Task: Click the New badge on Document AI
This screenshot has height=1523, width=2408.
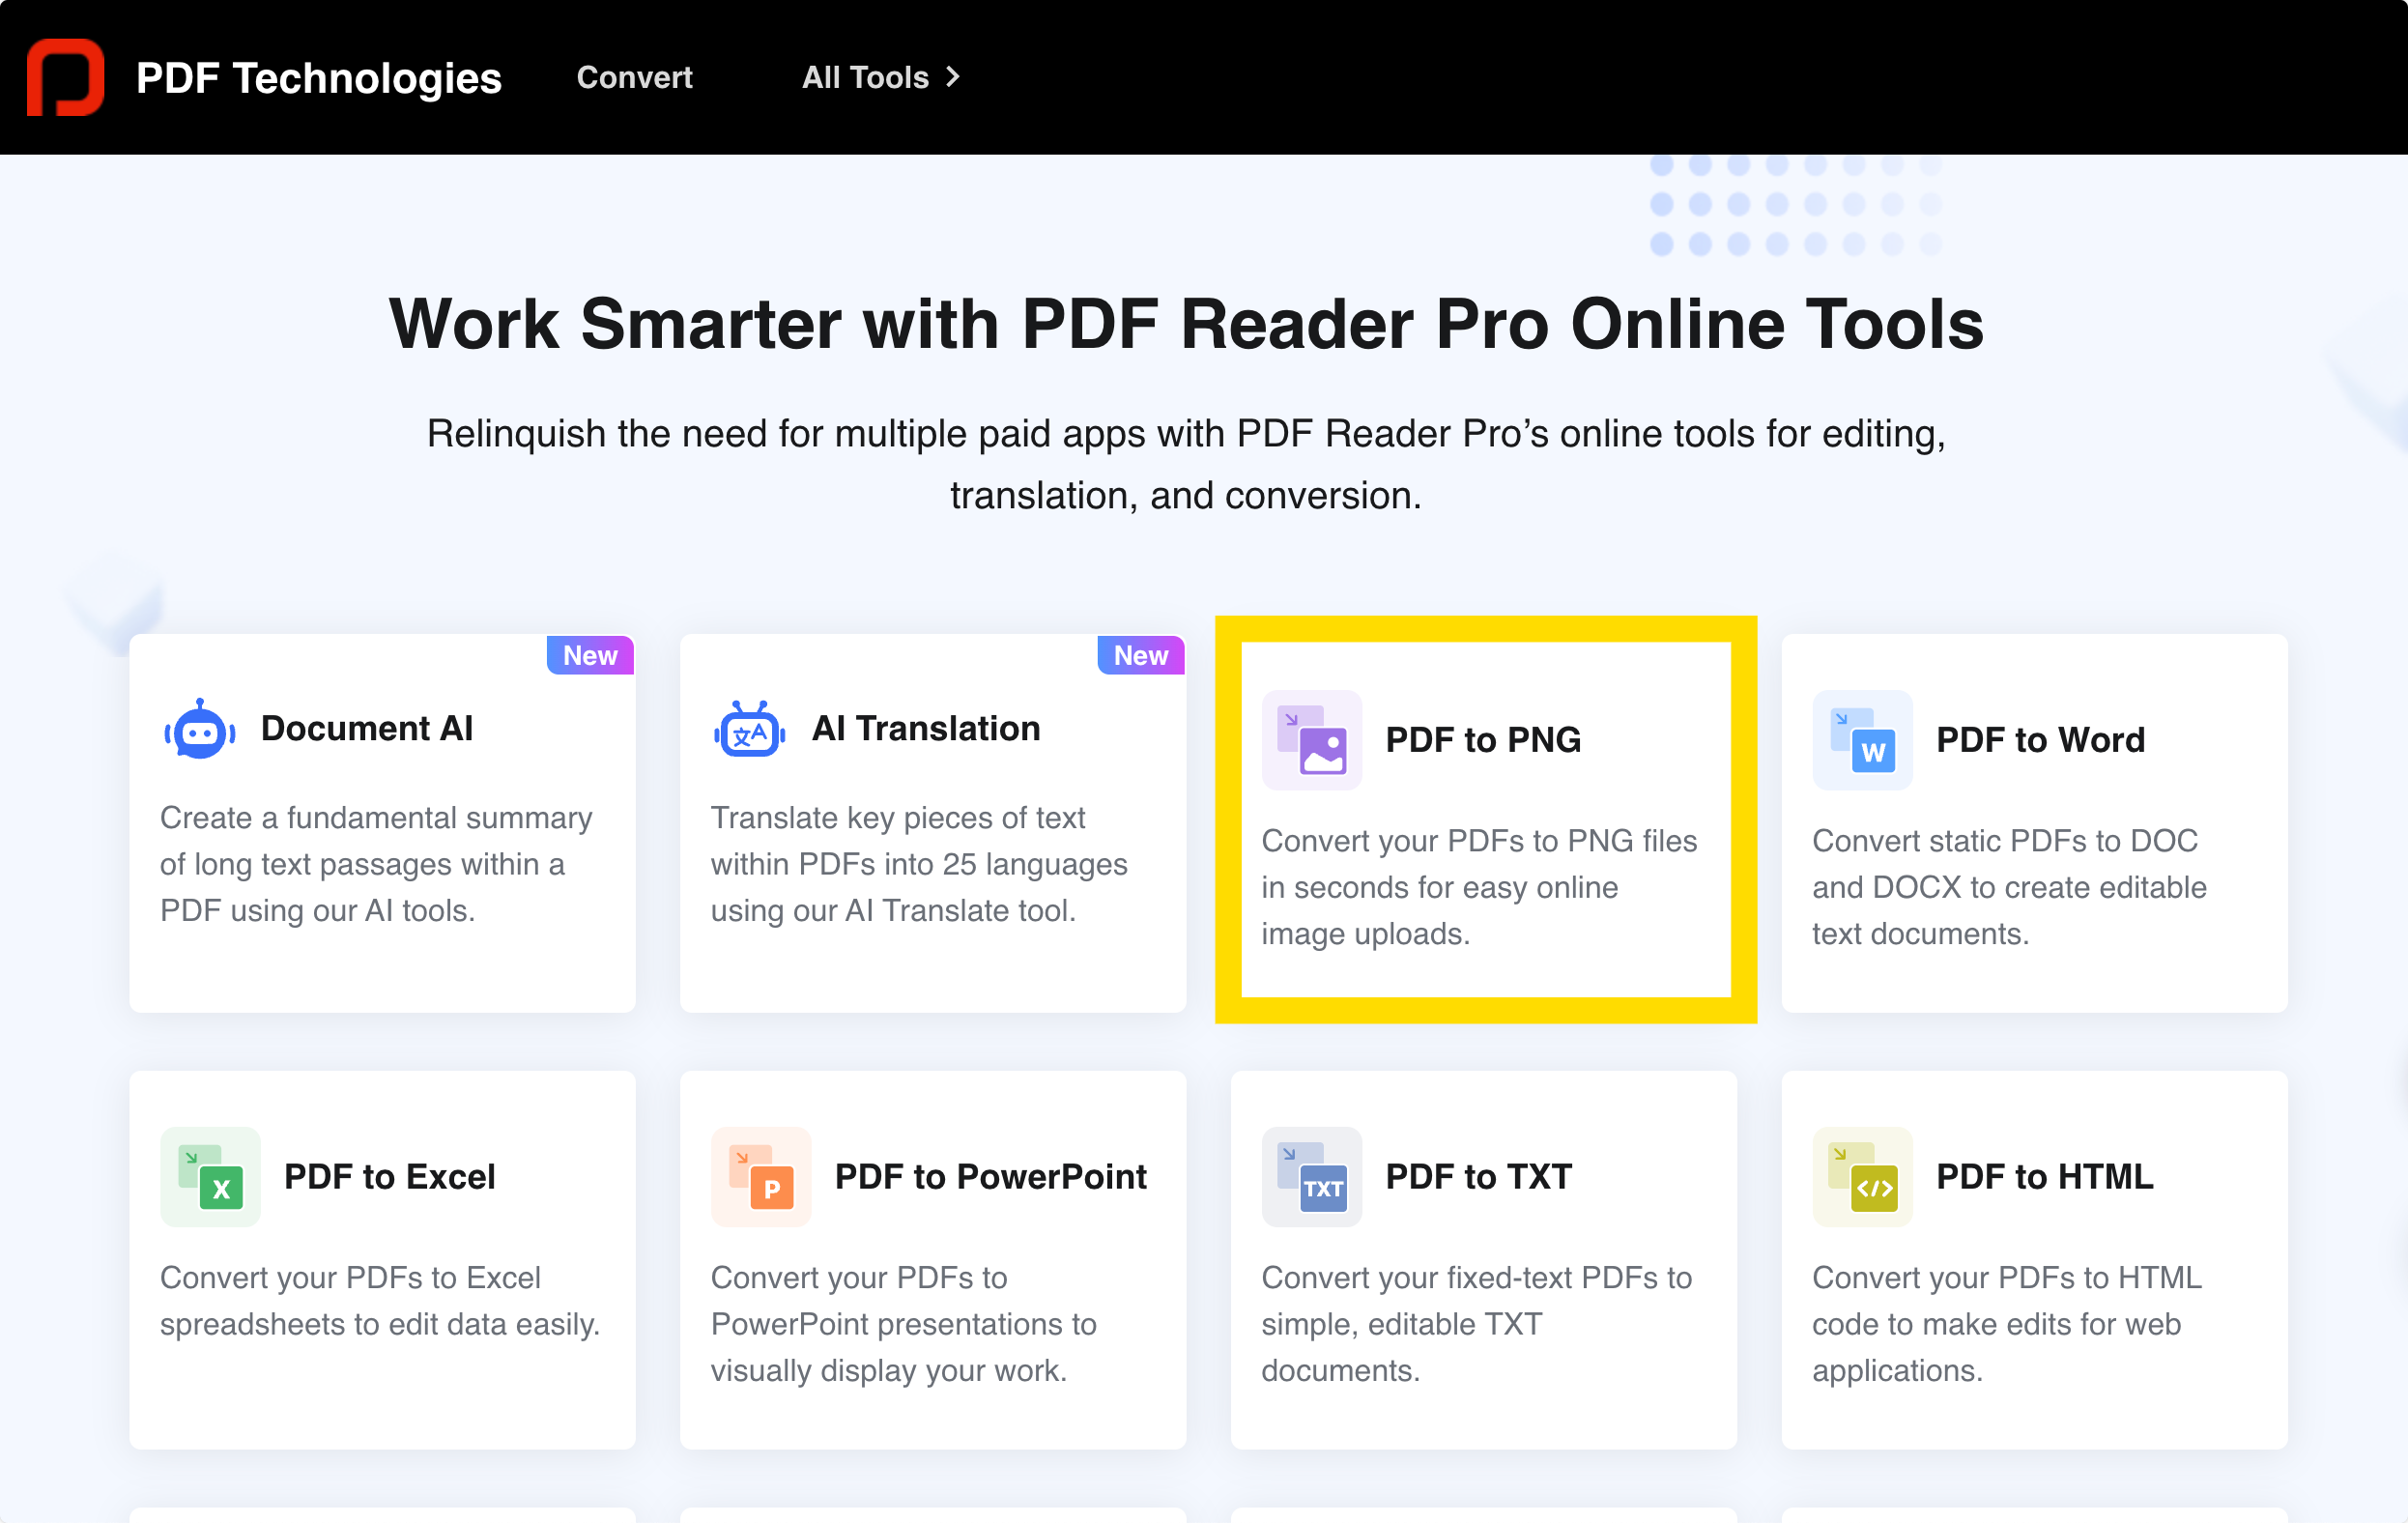Action: point(590,655)
